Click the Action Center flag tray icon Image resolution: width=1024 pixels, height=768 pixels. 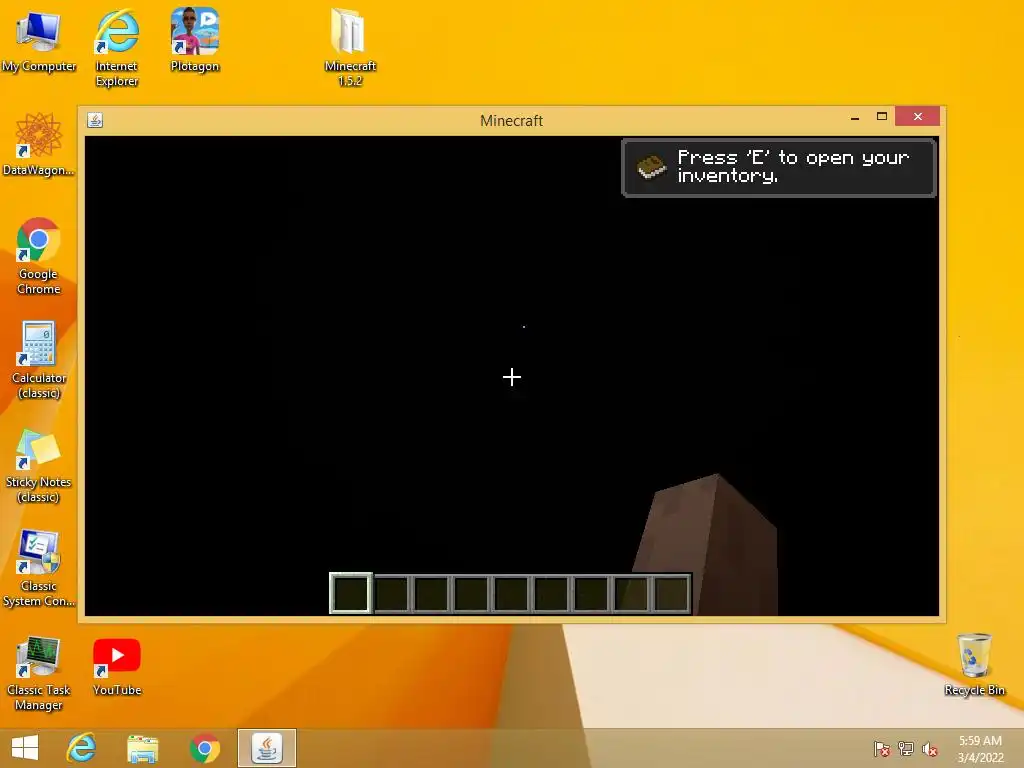coord(882,748)
